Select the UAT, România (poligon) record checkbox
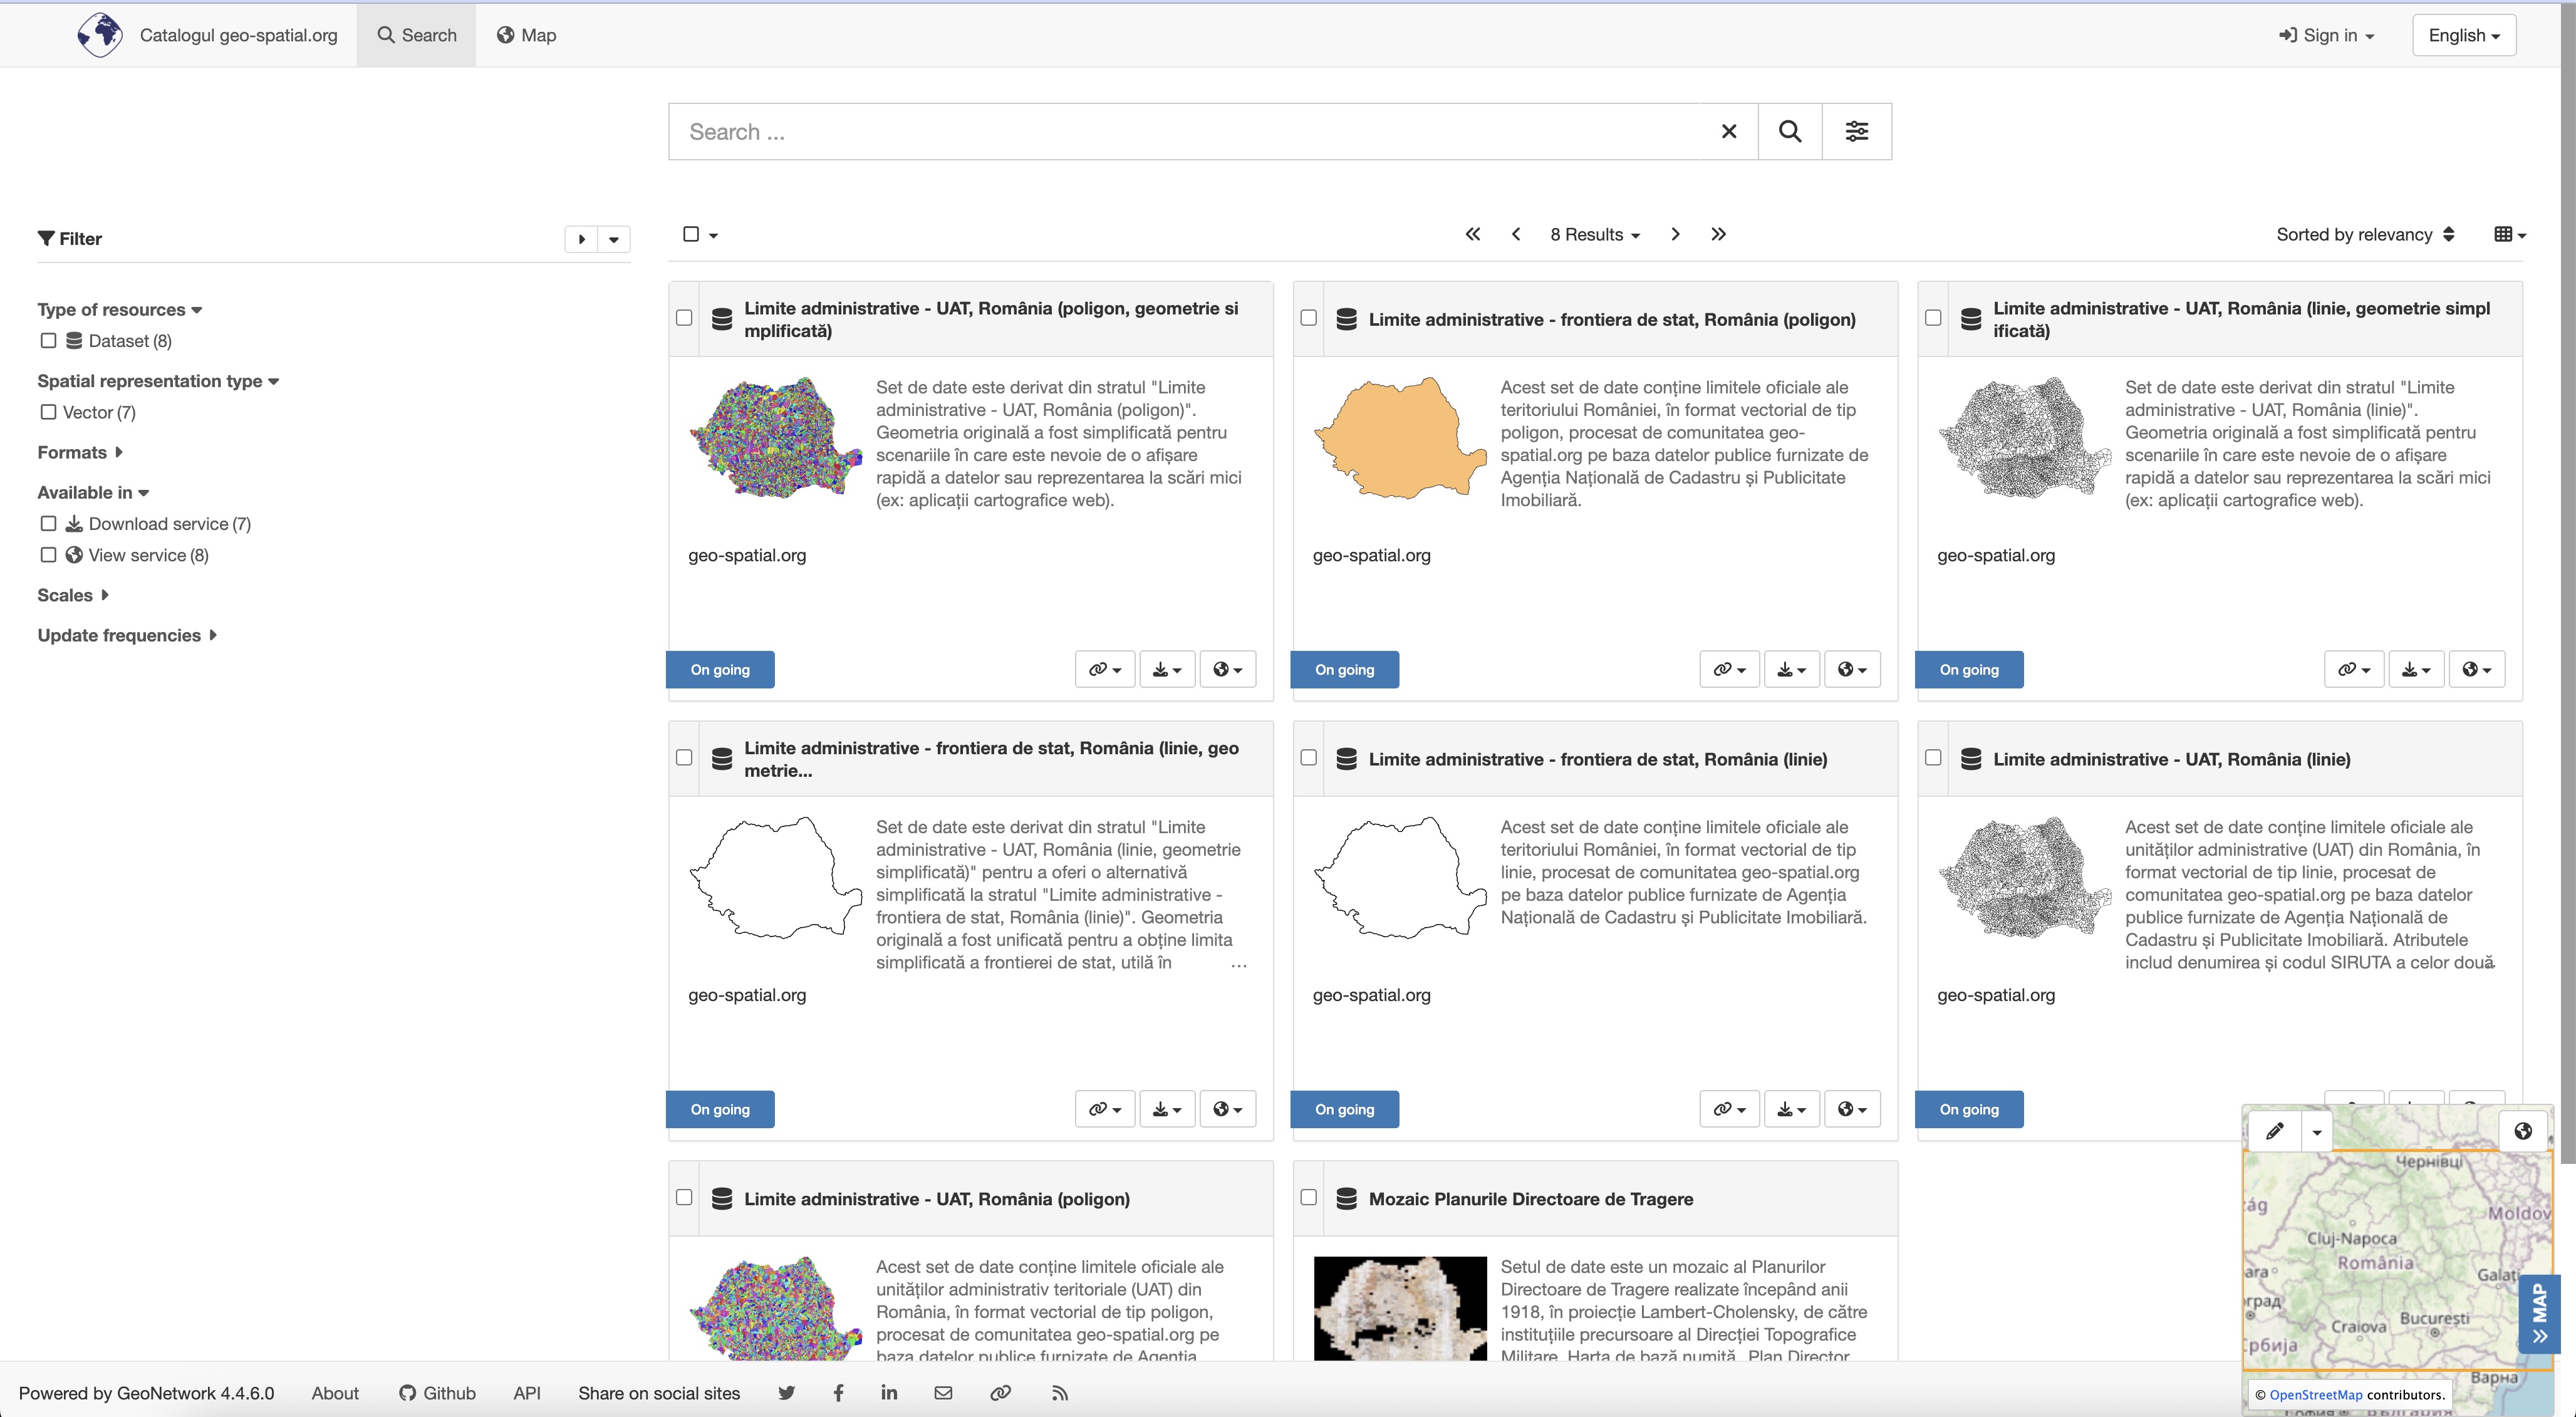Screen dimensions: 2576x1417 pos(684,1198)
